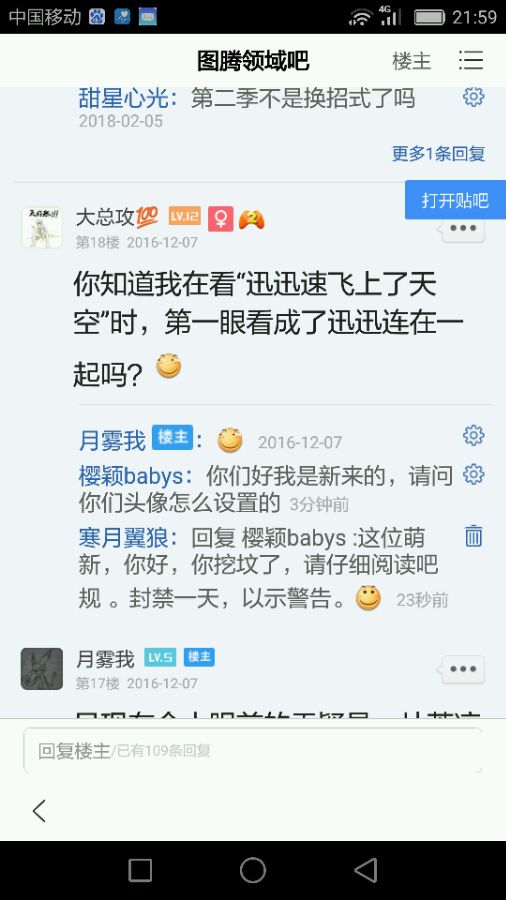This screenshot has height=900, width=506.
Task: Open the 图腾领域吧 title
Action: 253,61
